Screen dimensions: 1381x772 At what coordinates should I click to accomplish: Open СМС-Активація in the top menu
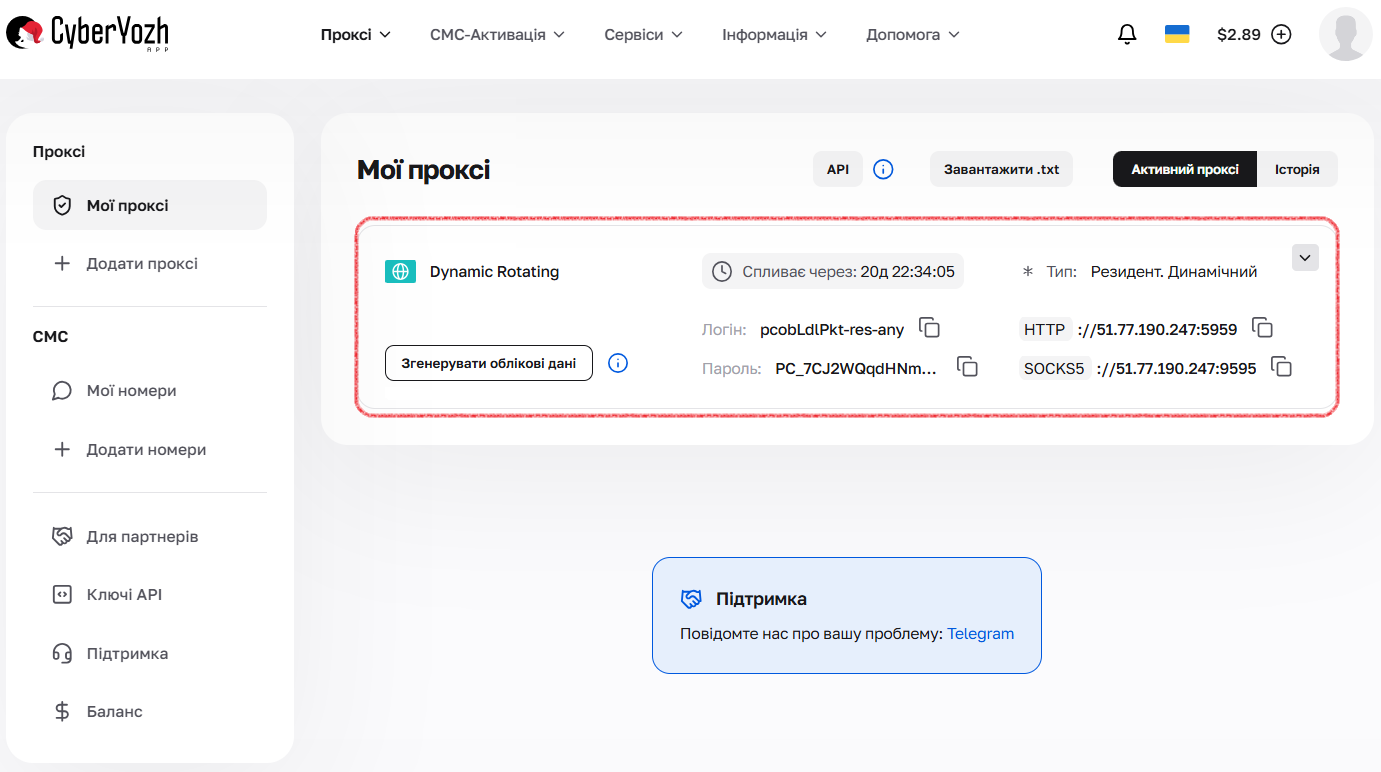497,33
